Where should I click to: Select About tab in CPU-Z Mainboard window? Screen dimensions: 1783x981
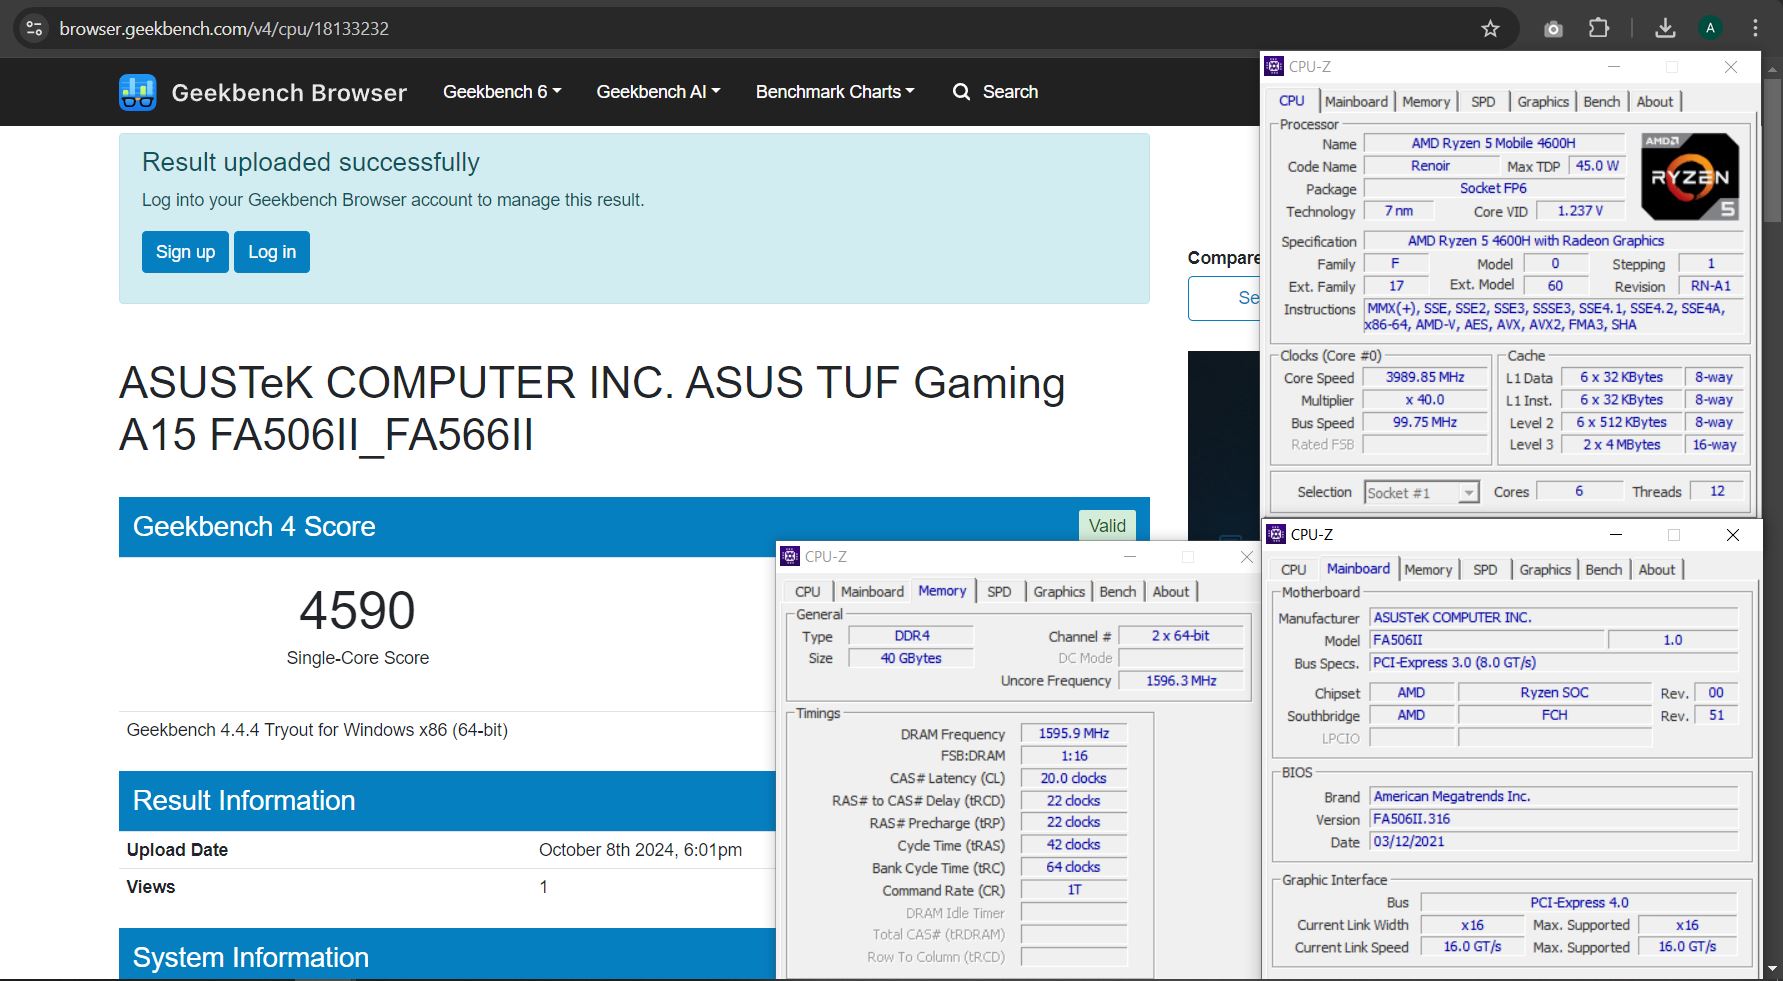coord(1657,570)
